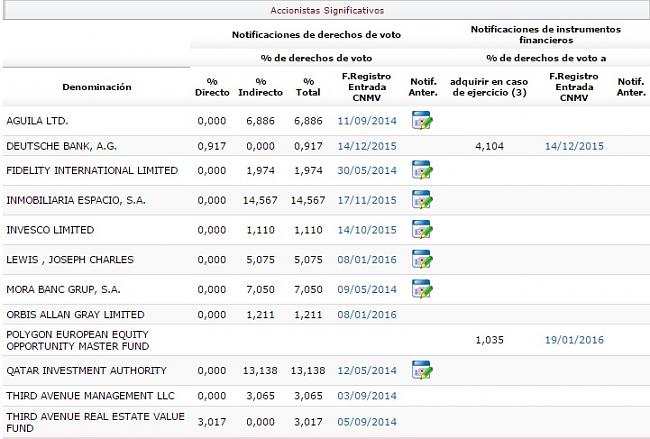Viewport: 650px width, 439px height.
Task: Click the 3,017 direct percentage for Third Avenue fund
Action: [x=212, y=422]
